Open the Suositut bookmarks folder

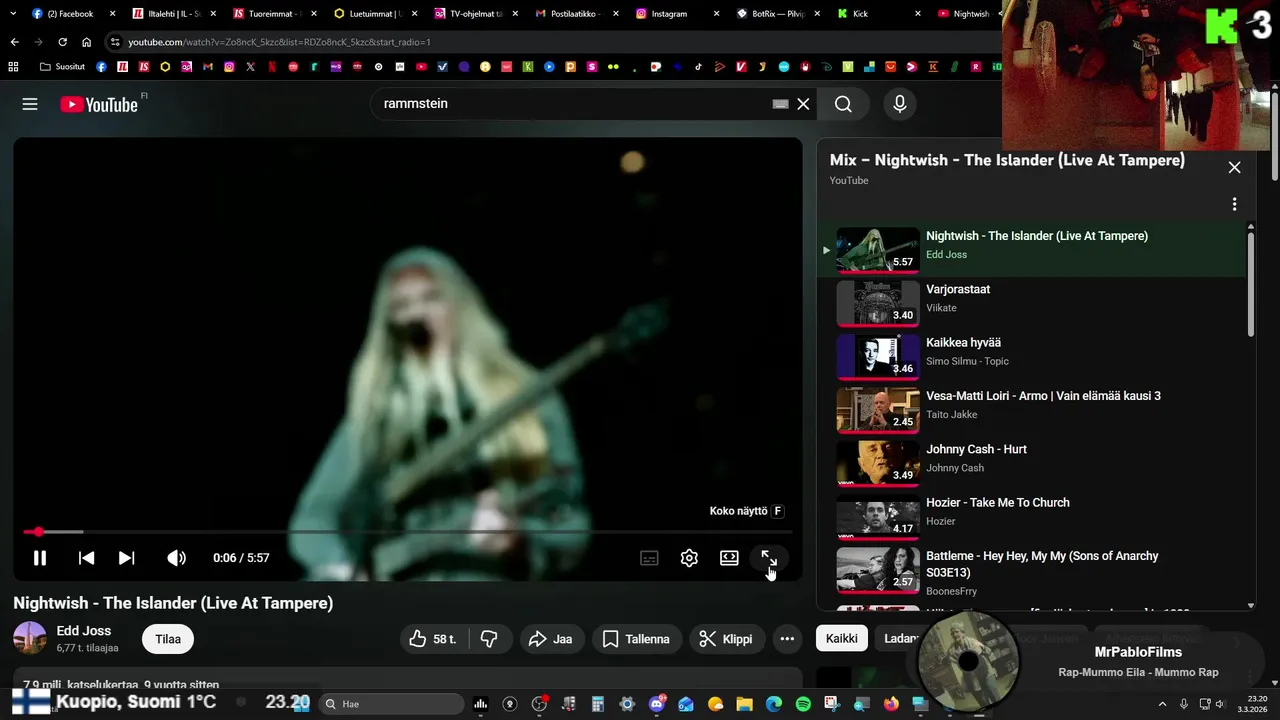(62, 67)
